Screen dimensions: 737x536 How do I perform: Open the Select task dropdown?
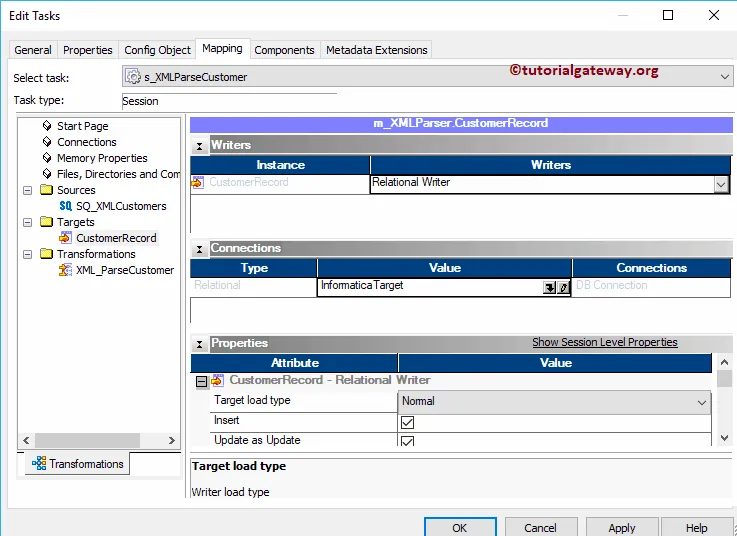pos(724,77)
